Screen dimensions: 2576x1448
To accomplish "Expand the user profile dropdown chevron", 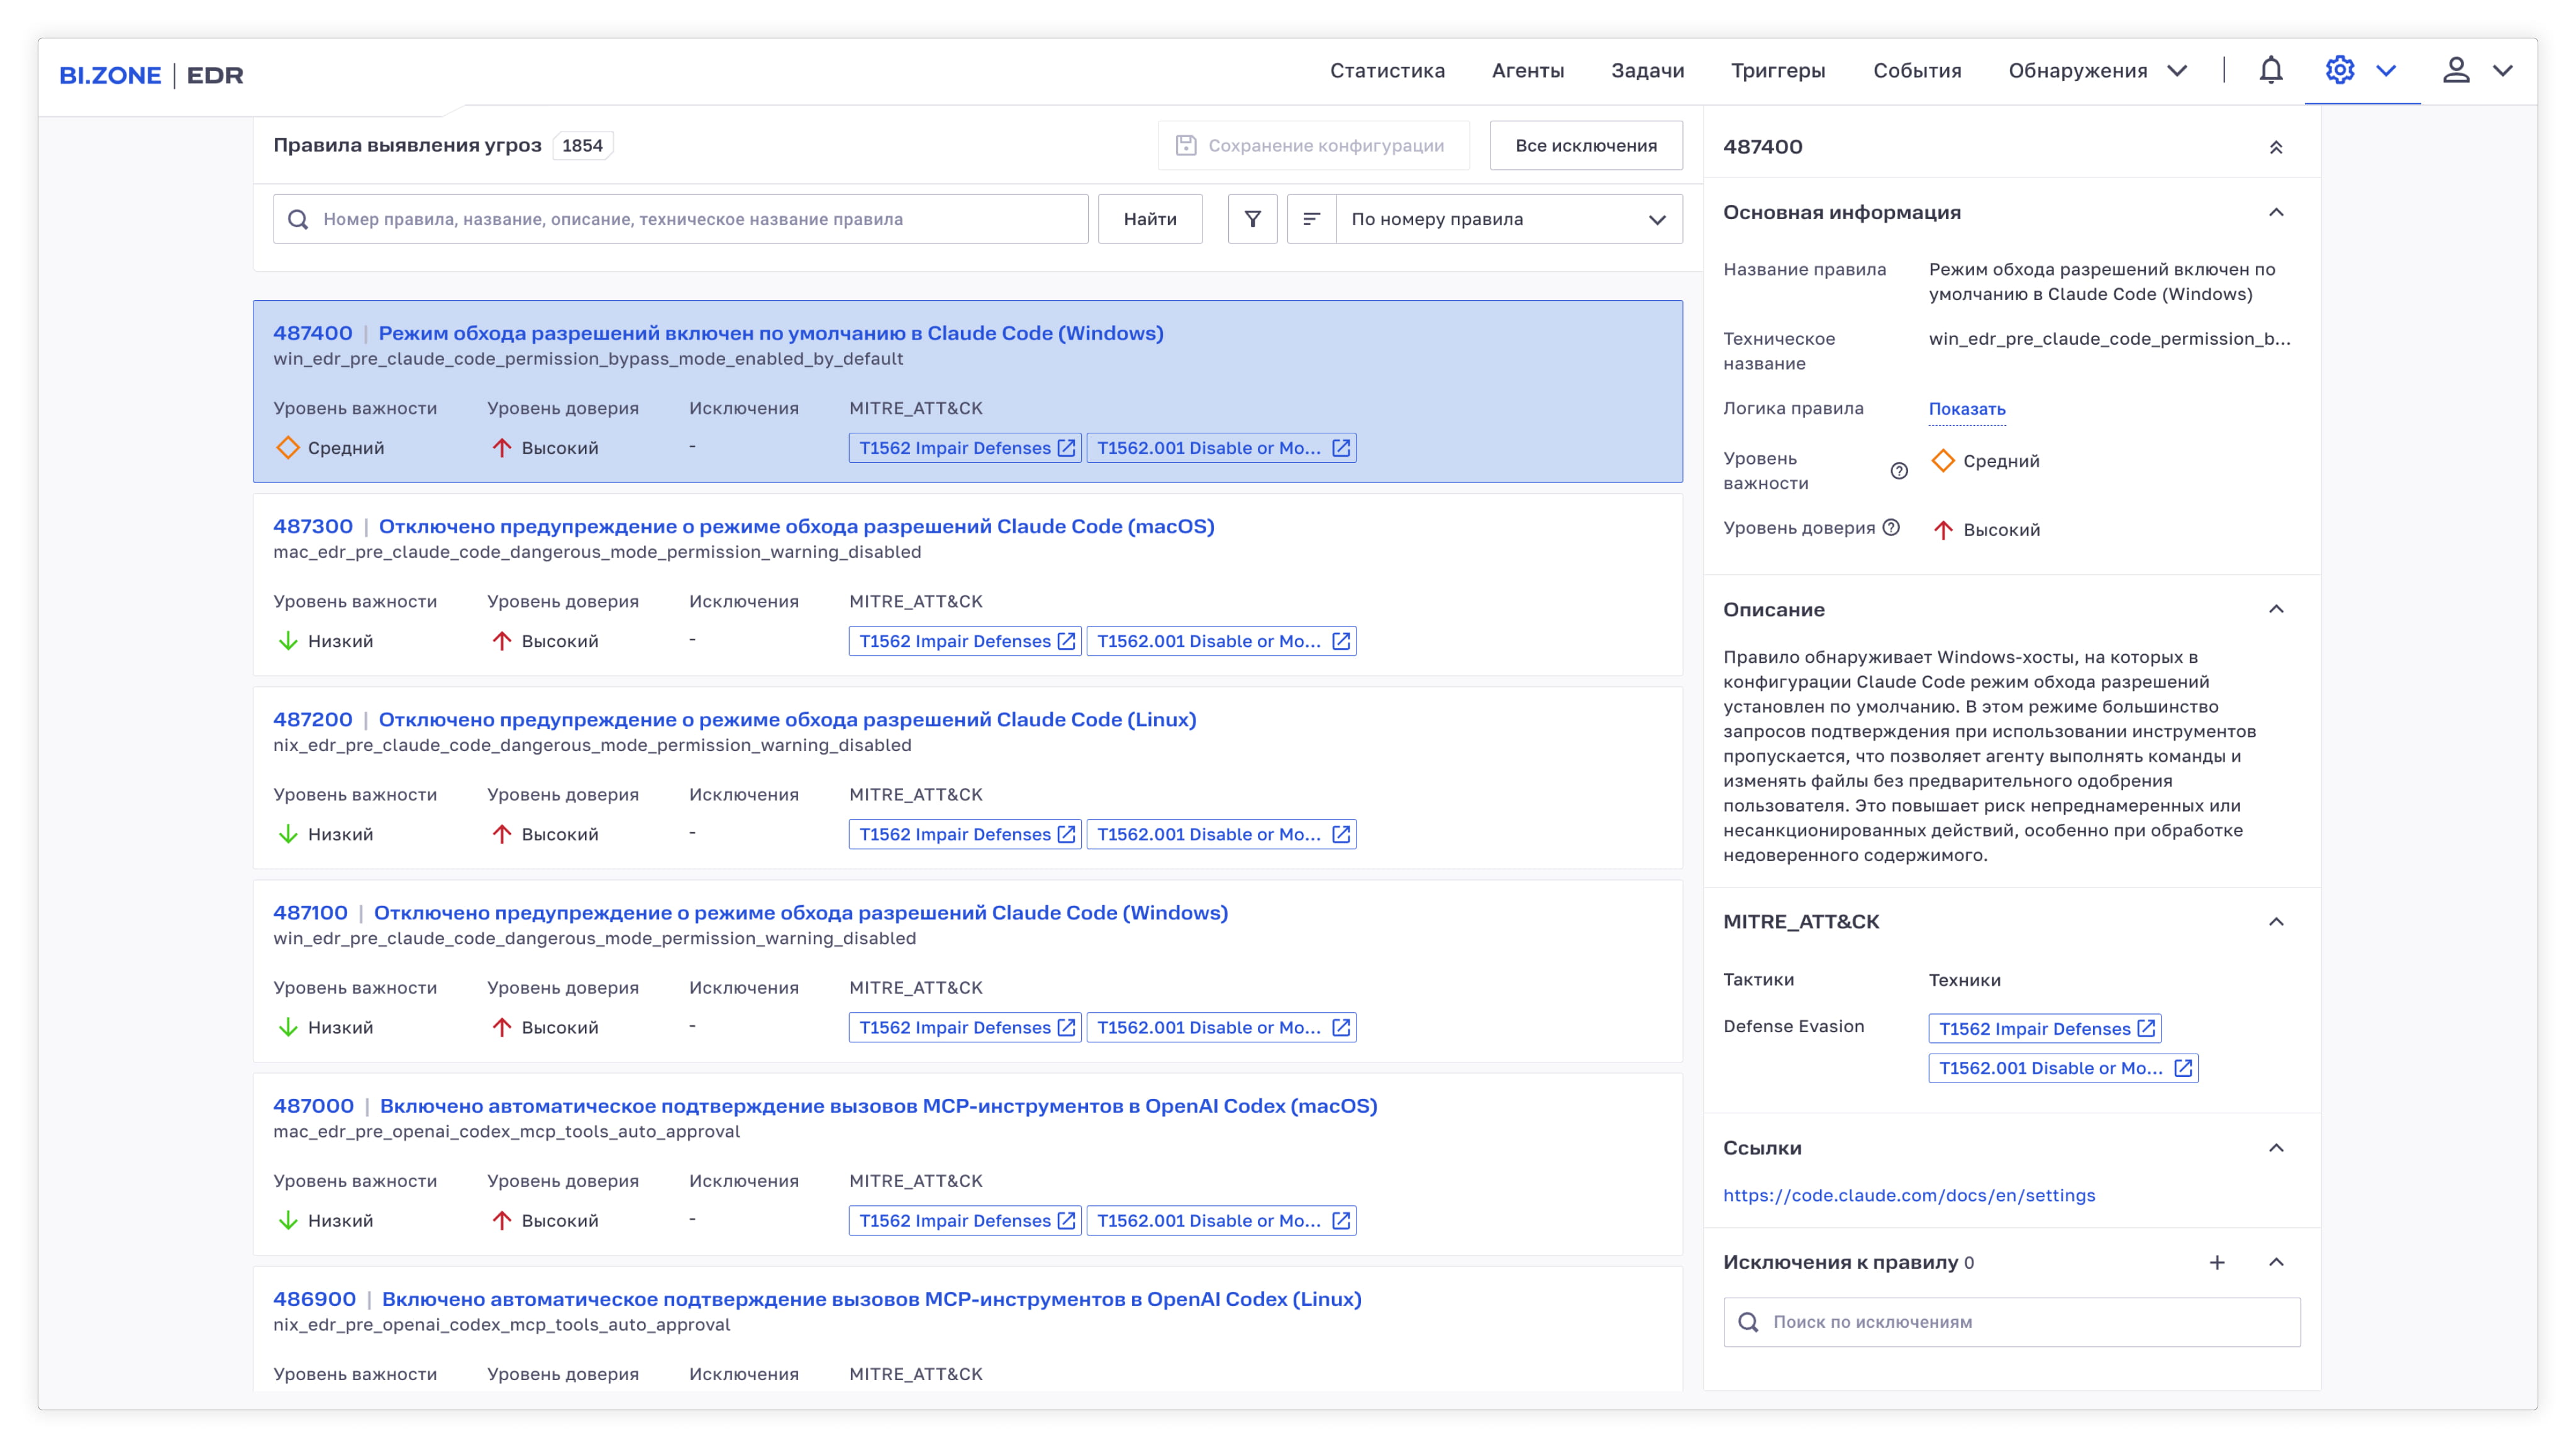I will tap(2502, 71).
